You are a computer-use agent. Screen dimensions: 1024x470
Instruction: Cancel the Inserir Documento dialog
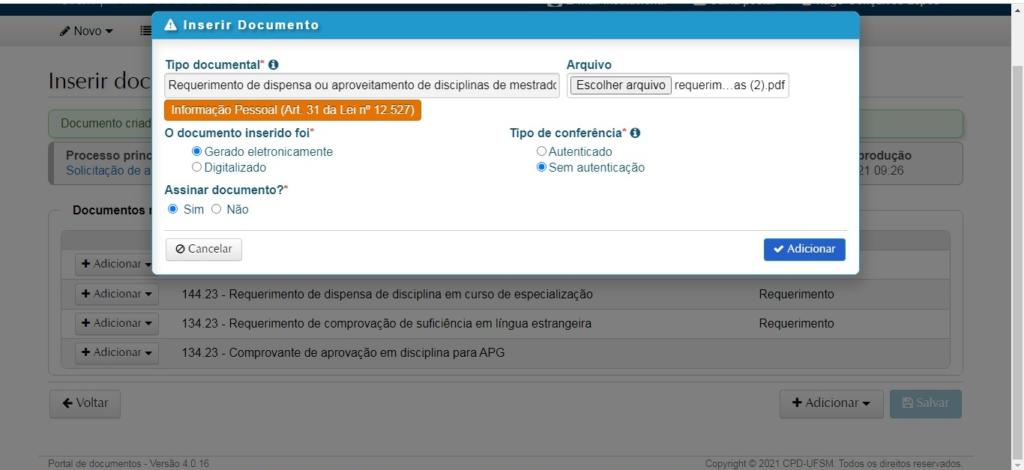coord(204,249)
